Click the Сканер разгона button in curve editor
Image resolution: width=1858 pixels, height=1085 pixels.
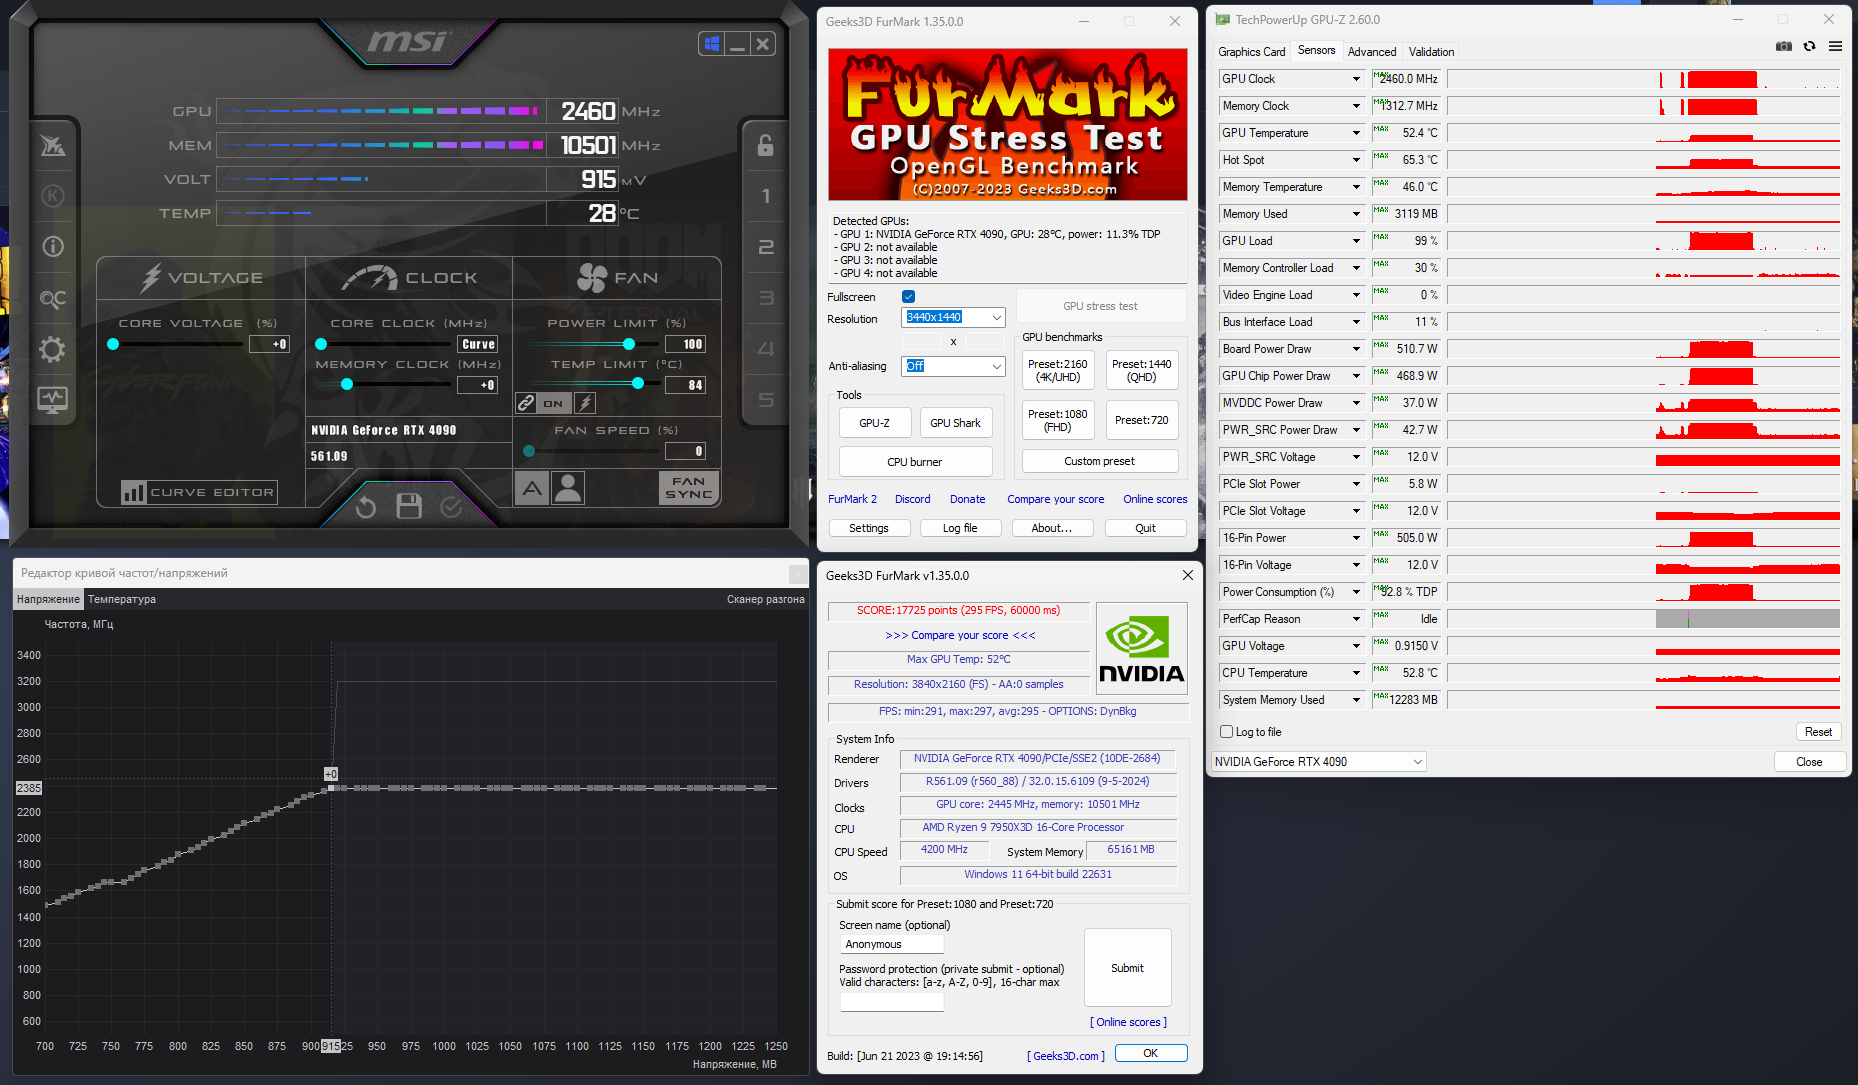[x=766, y=599]
